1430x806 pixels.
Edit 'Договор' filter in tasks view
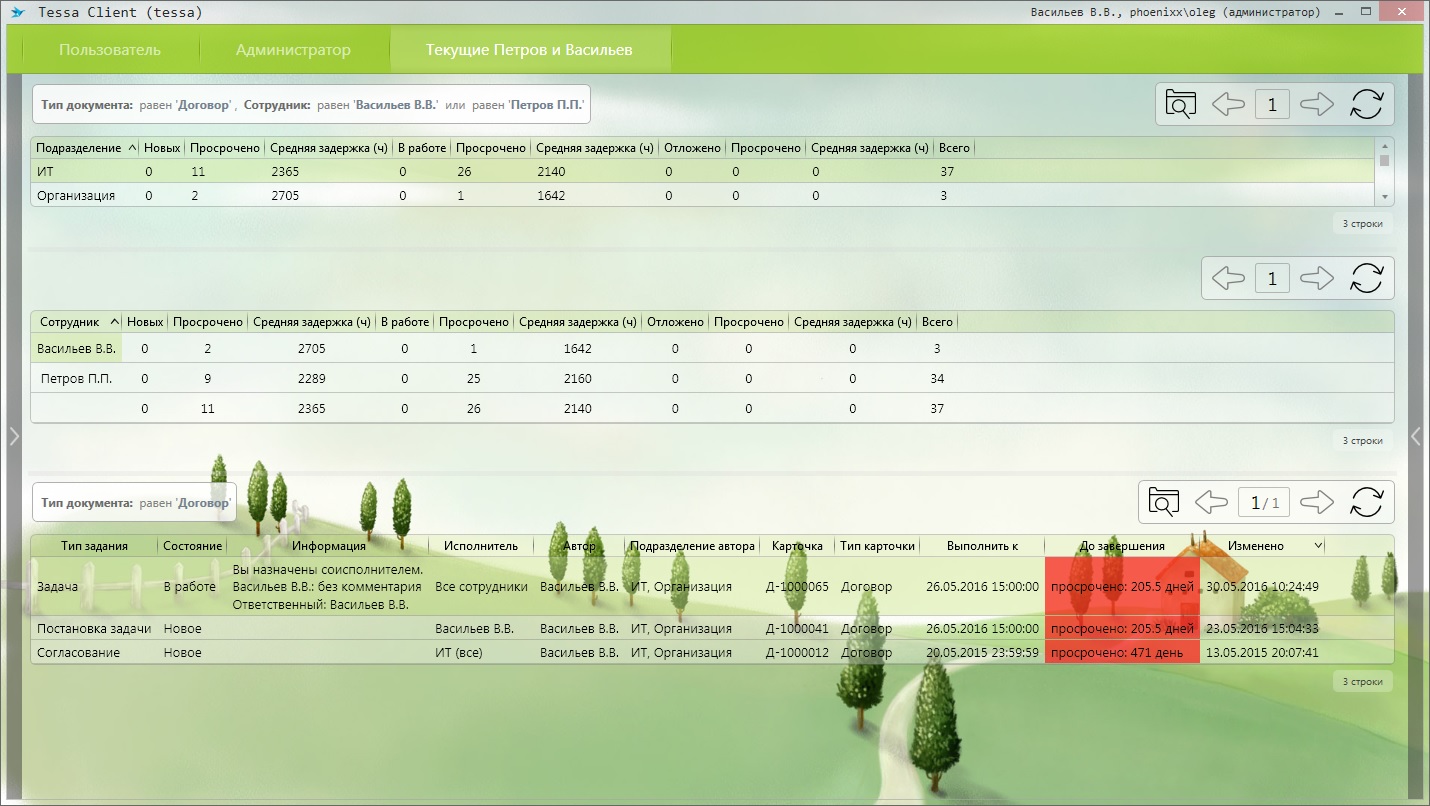[204, 503]
